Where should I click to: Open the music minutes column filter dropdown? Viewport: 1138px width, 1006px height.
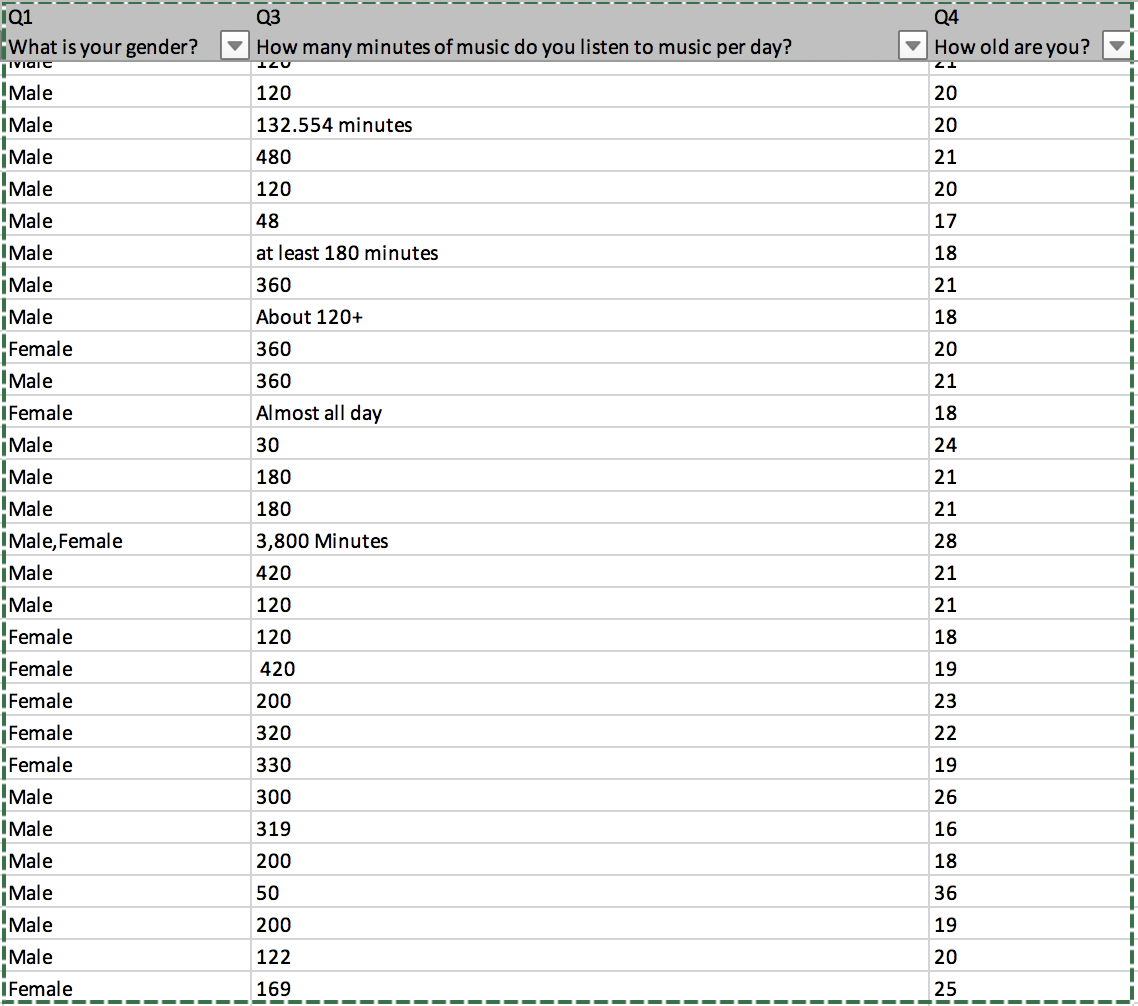tap(912, 46)
